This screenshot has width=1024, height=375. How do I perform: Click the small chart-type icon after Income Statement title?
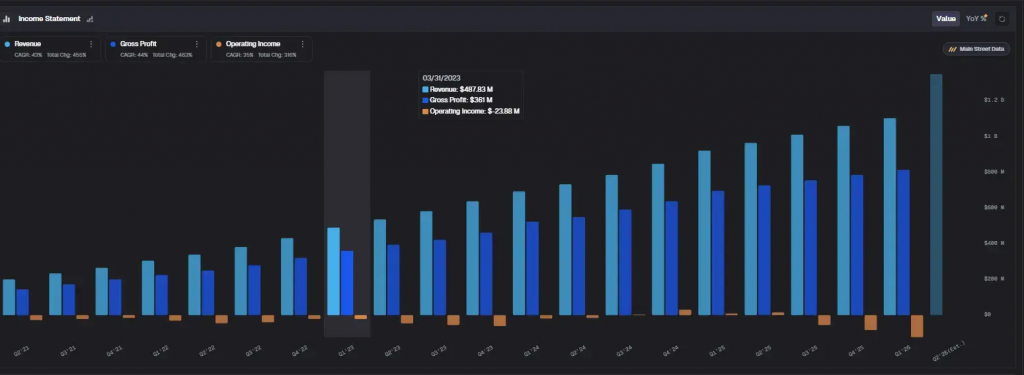point(89,19)
